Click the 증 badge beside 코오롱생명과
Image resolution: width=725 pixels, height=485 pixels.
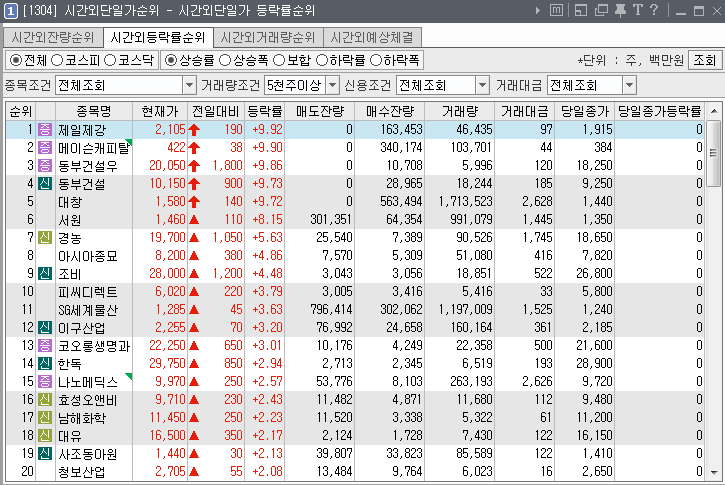44,346
